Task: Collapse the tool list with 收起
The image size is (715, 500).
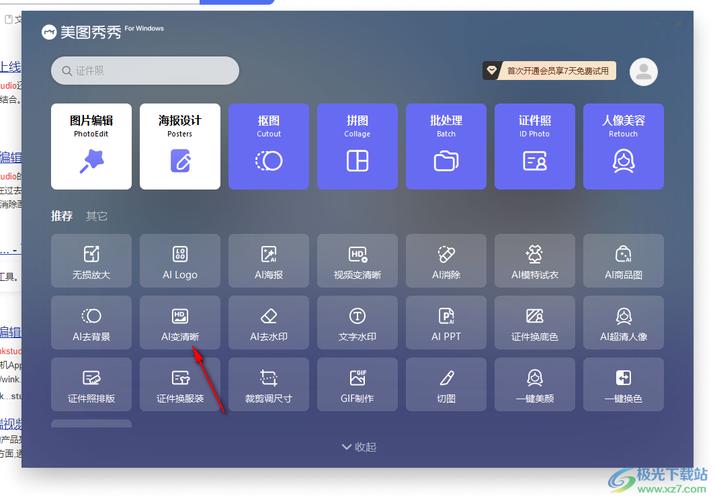Action: 359,447
